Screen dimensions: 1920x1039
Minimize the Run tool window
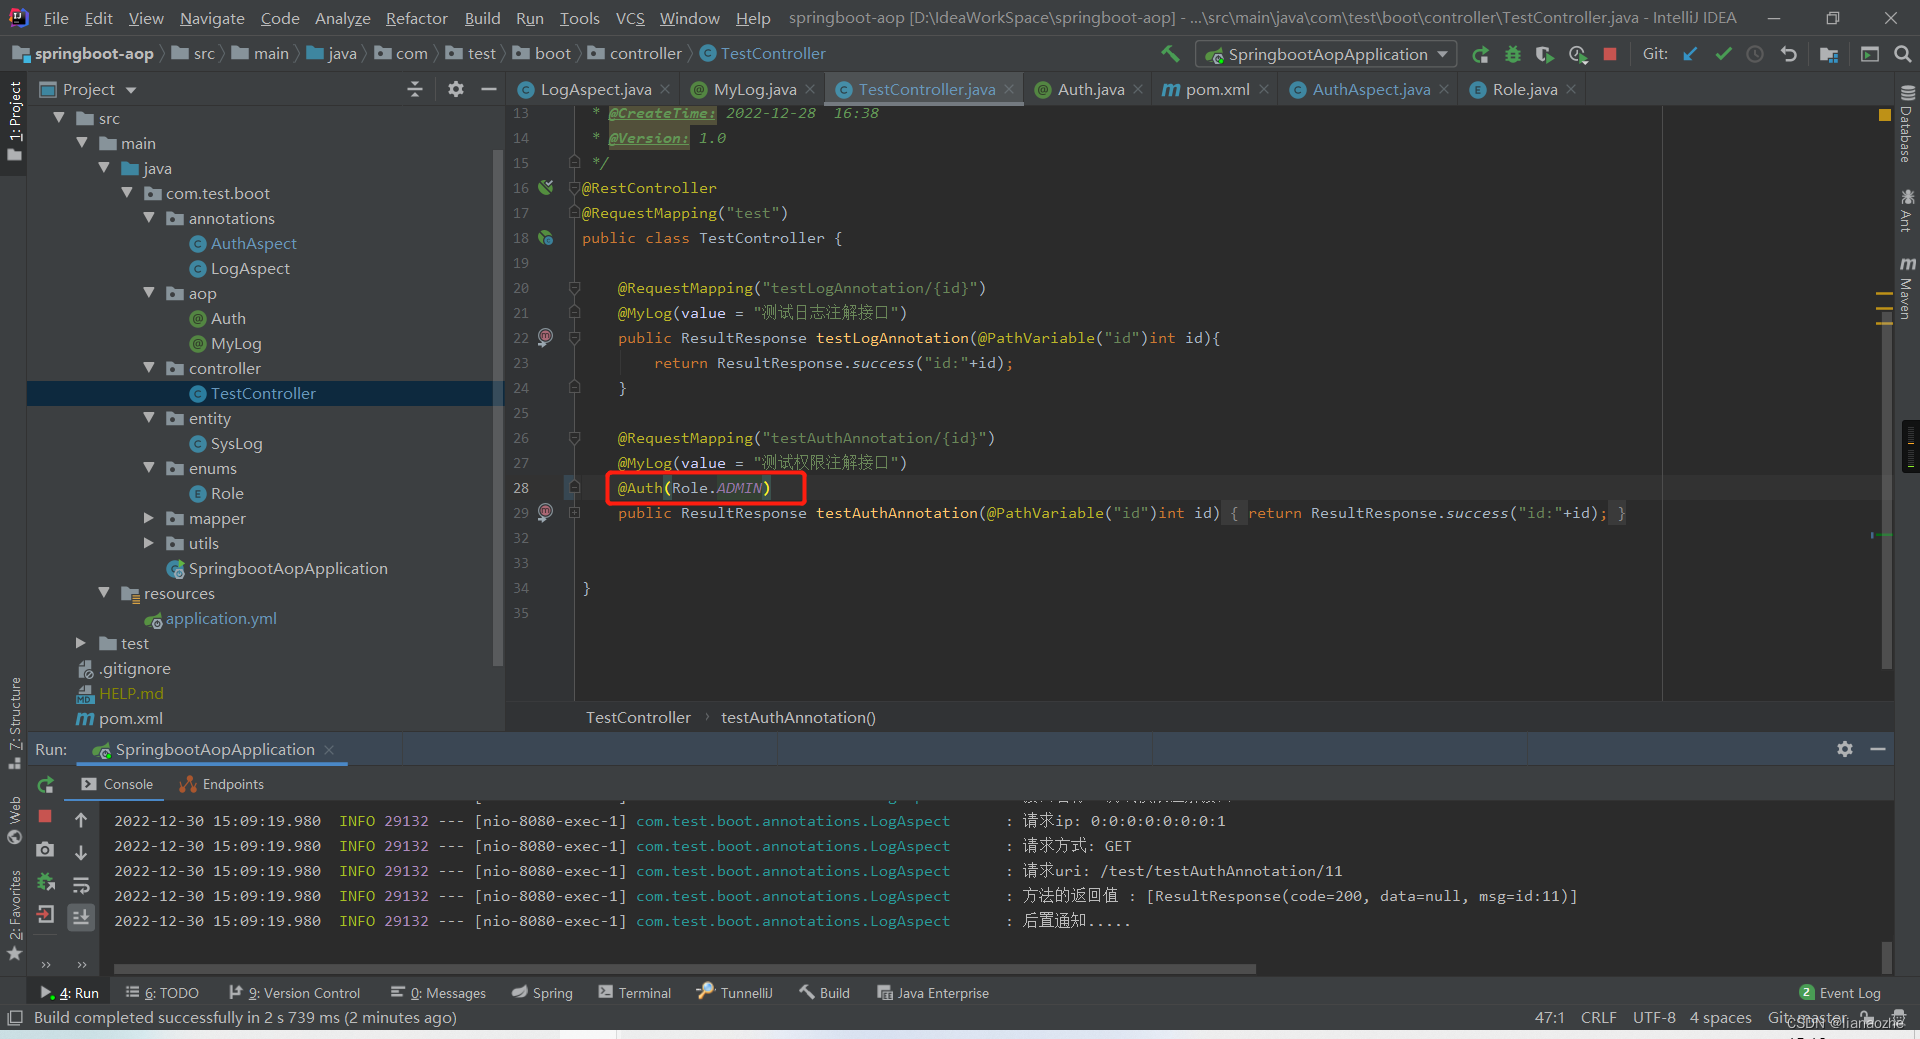pos(1878,749)
